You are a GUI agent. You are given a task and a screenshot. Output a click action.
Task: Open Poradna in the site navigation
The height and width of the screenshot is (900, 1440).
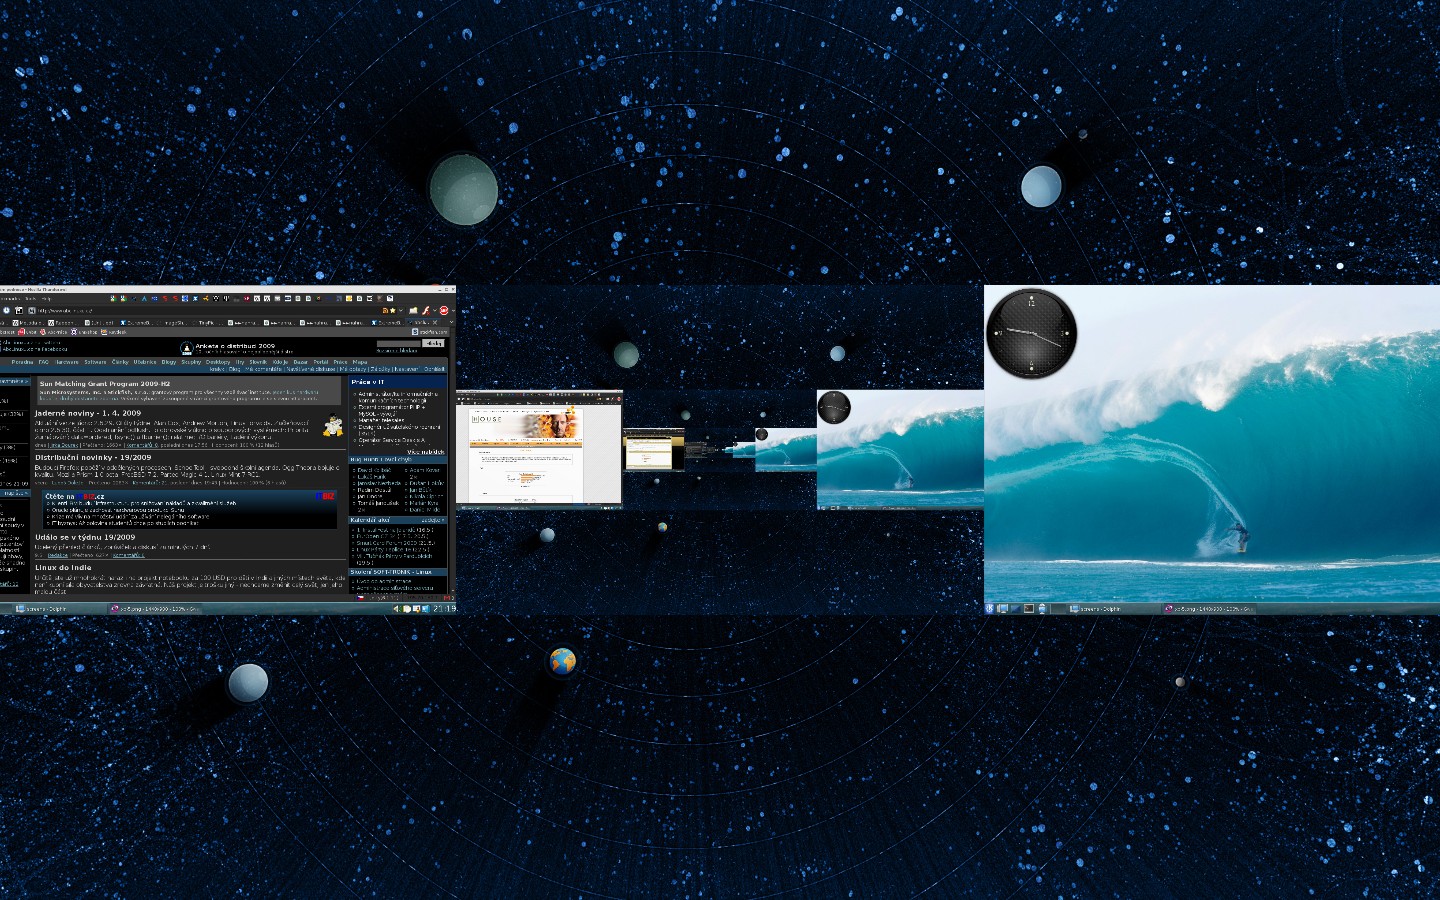click(x=22, y=362)
